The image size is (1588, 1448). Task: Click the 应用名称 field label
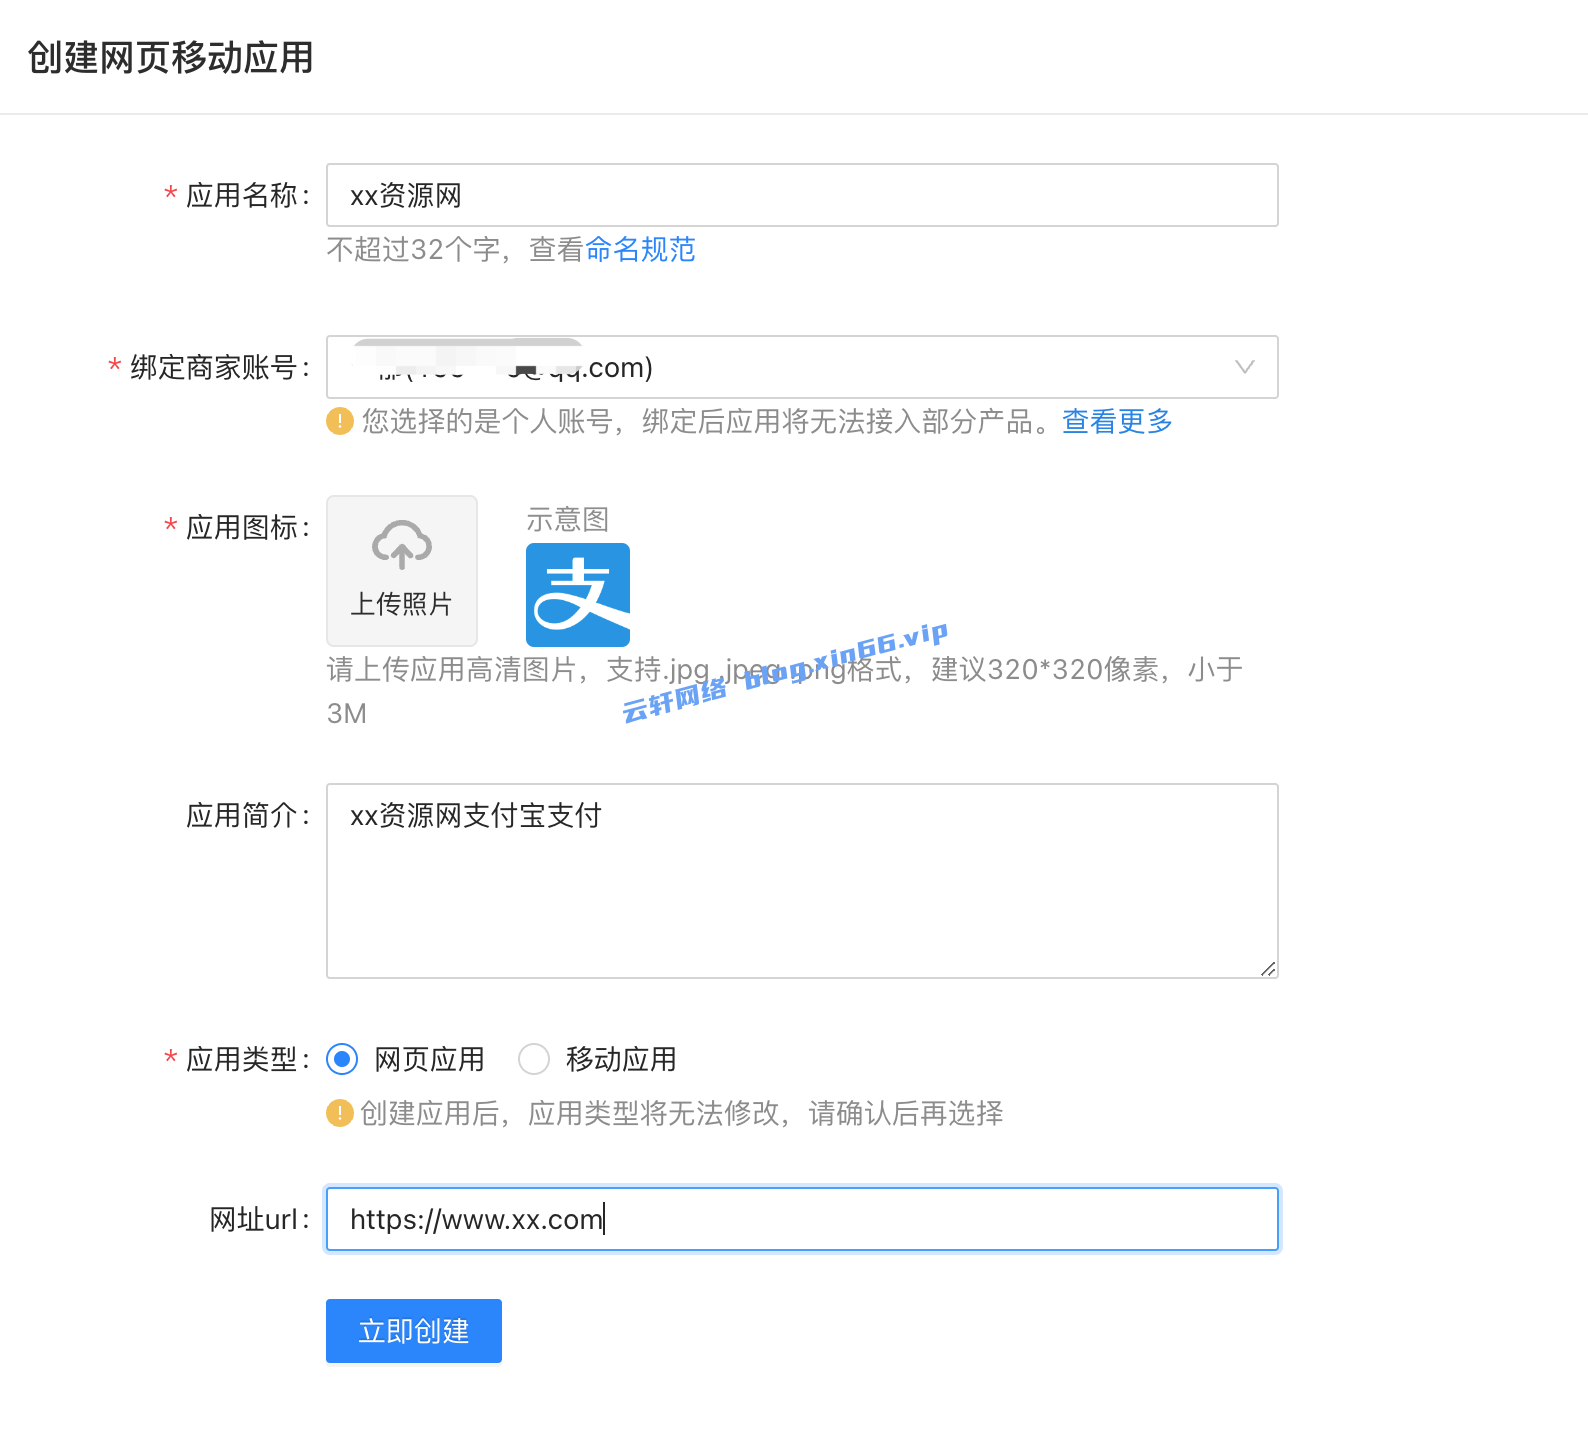point(248,195)
